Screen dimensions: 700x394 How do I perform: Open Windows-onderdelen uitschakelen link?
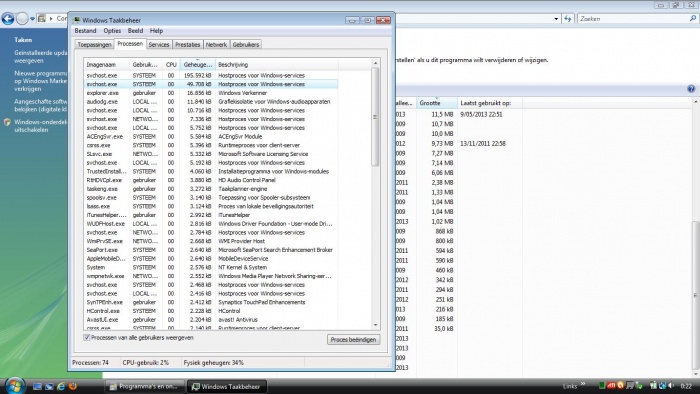(x=41, y=126)
